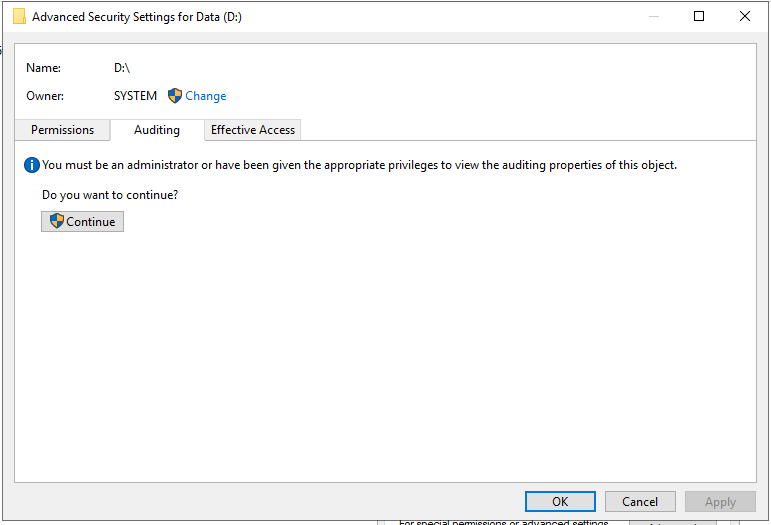Viewport: 771px width, 525px height.
Task: Click the folder icon in the title bar
Action: pos(19,16)
